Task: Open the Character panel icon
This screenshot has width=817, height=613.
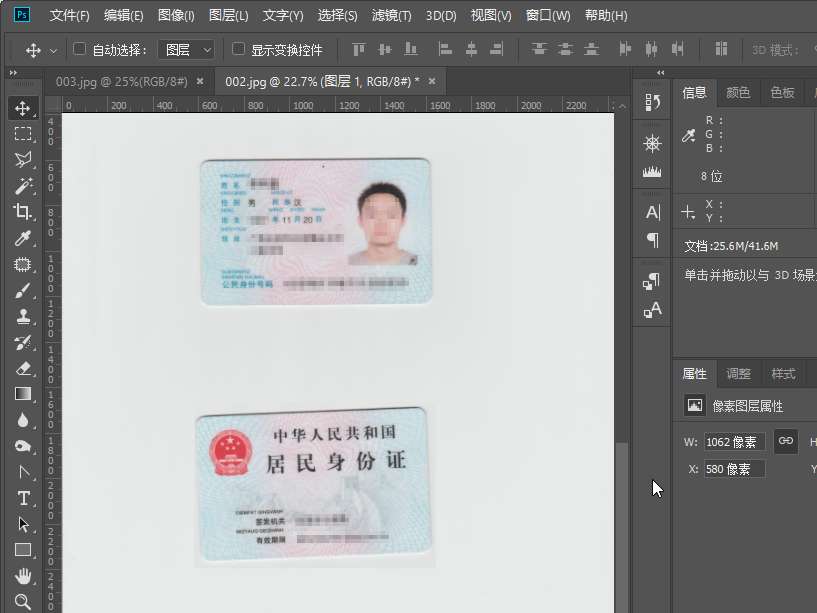Action: [x=652, y=212]
